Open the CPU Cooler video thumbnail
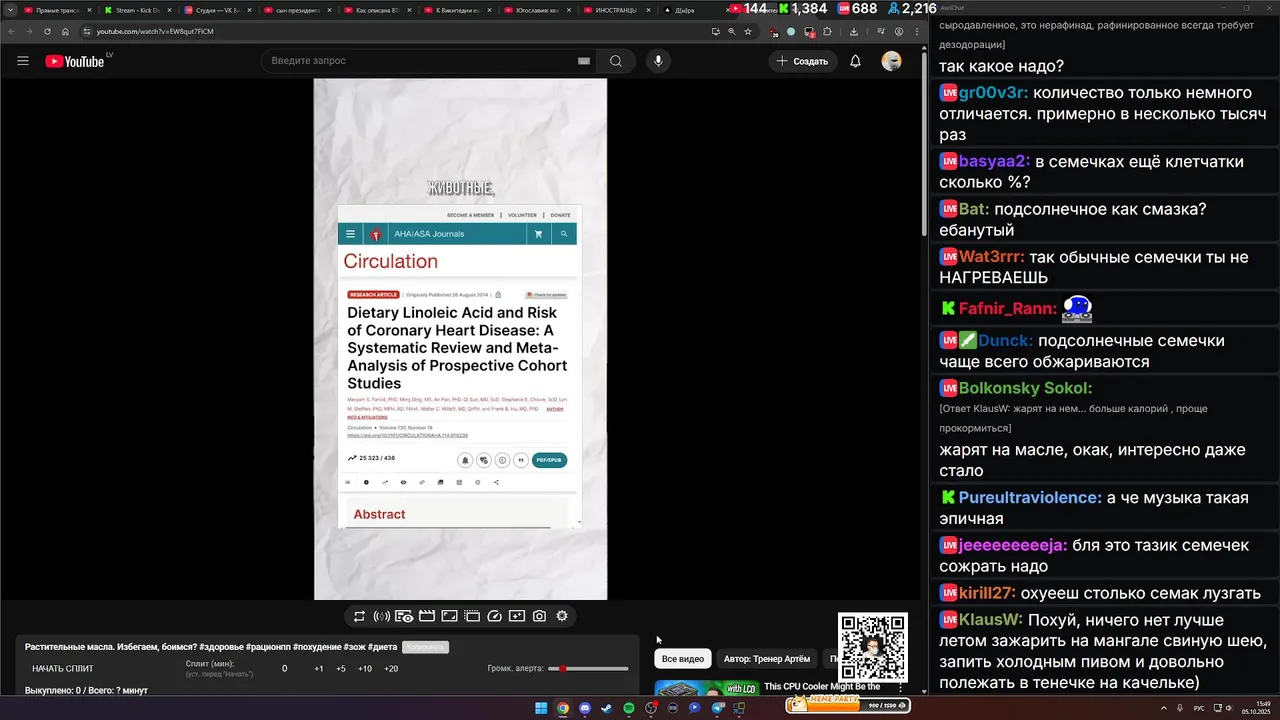 pos(706,688)
